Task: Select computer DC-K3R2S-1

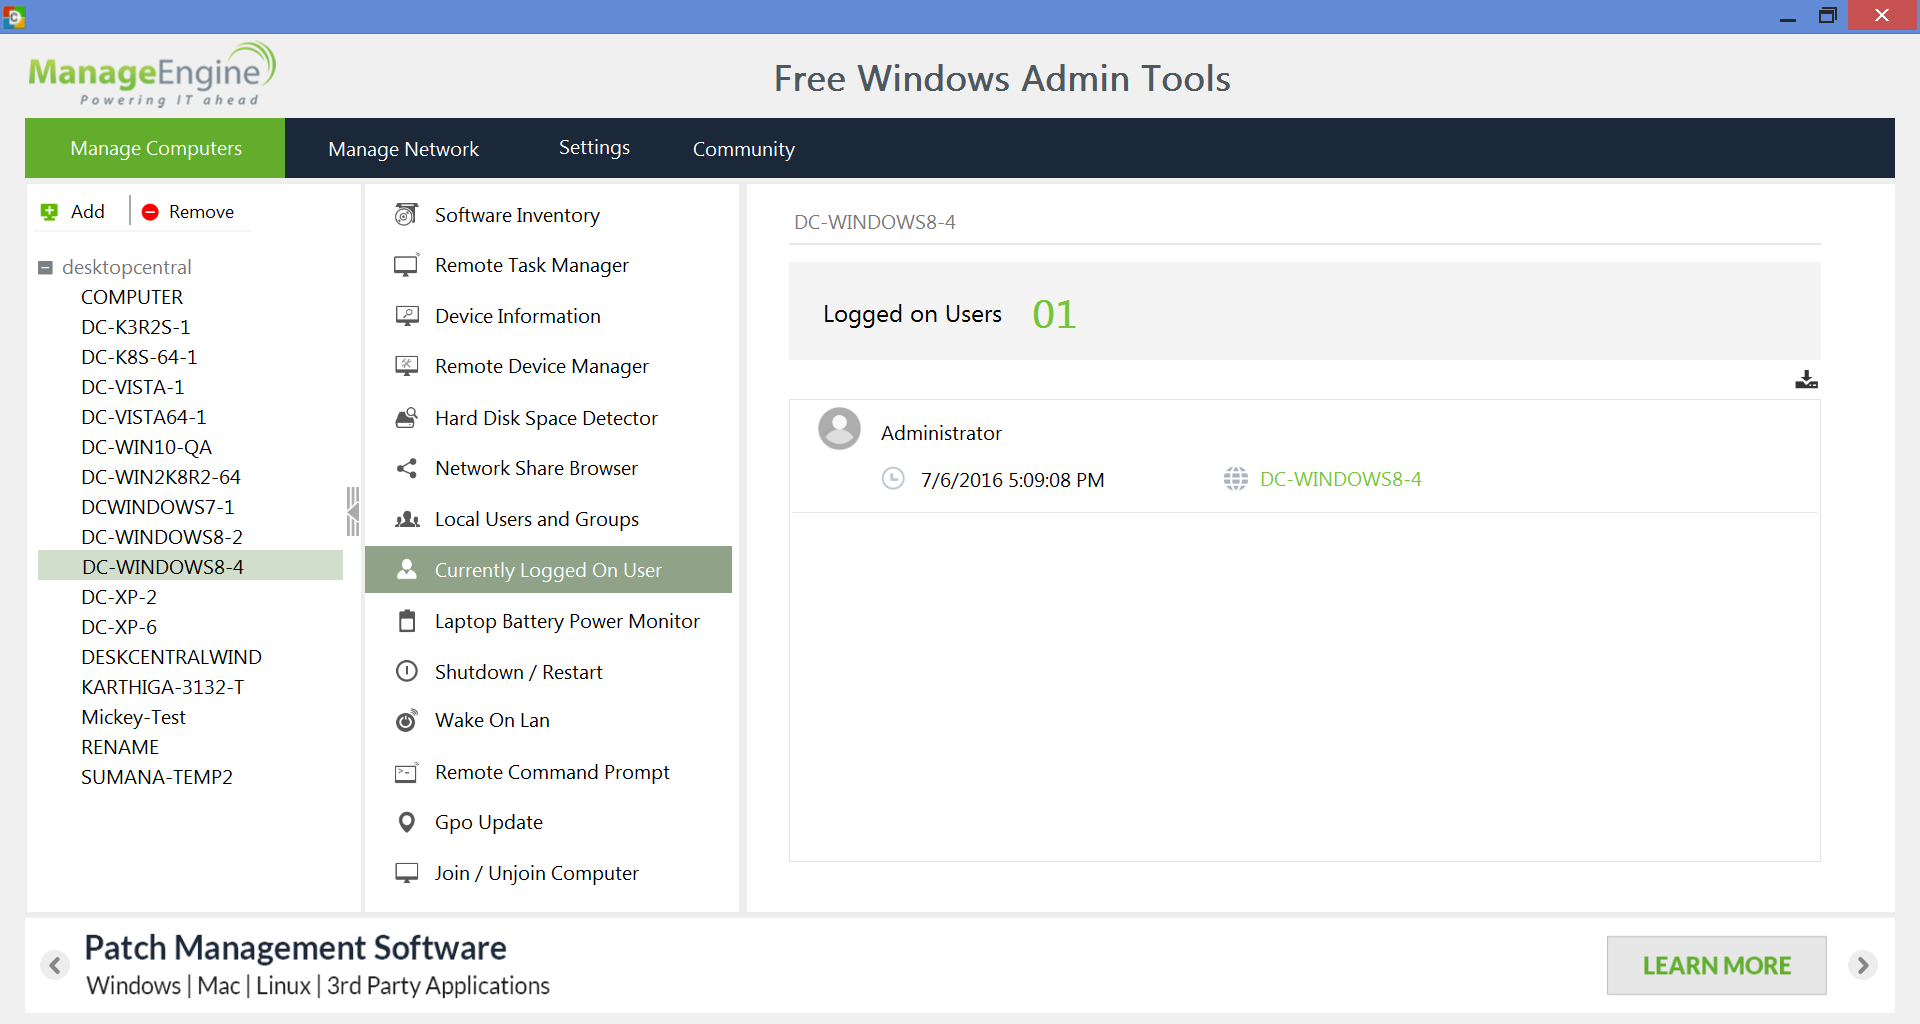Action: 136,327
